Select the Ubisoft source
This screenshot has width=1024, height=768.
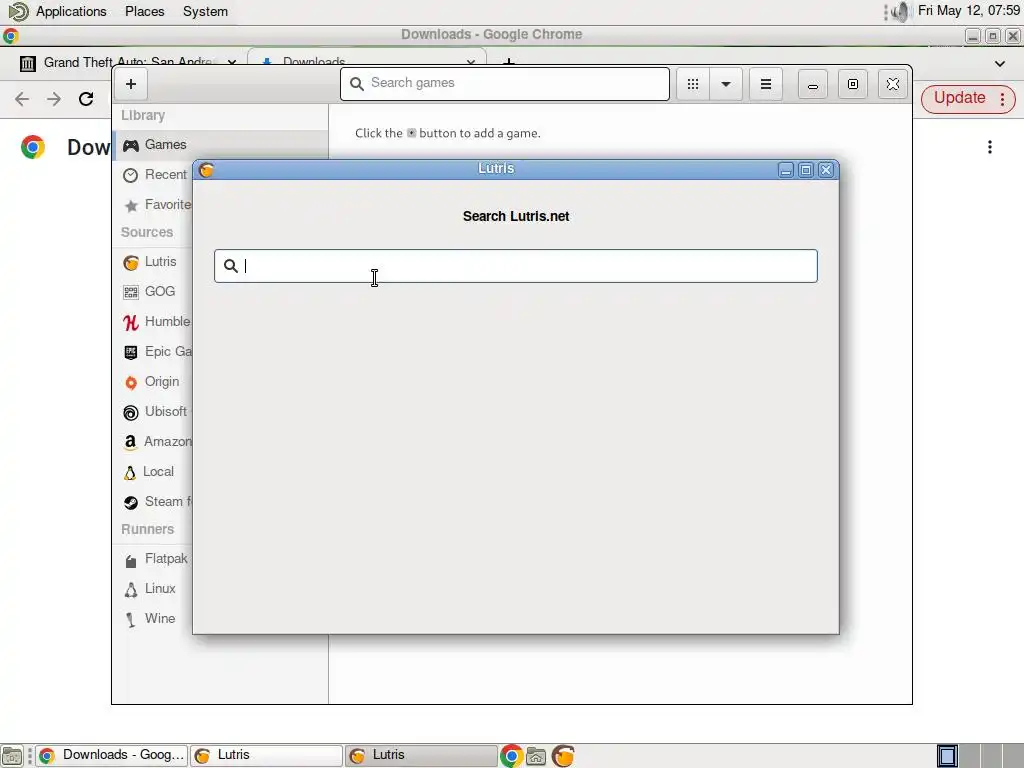[x=155, y=412]
